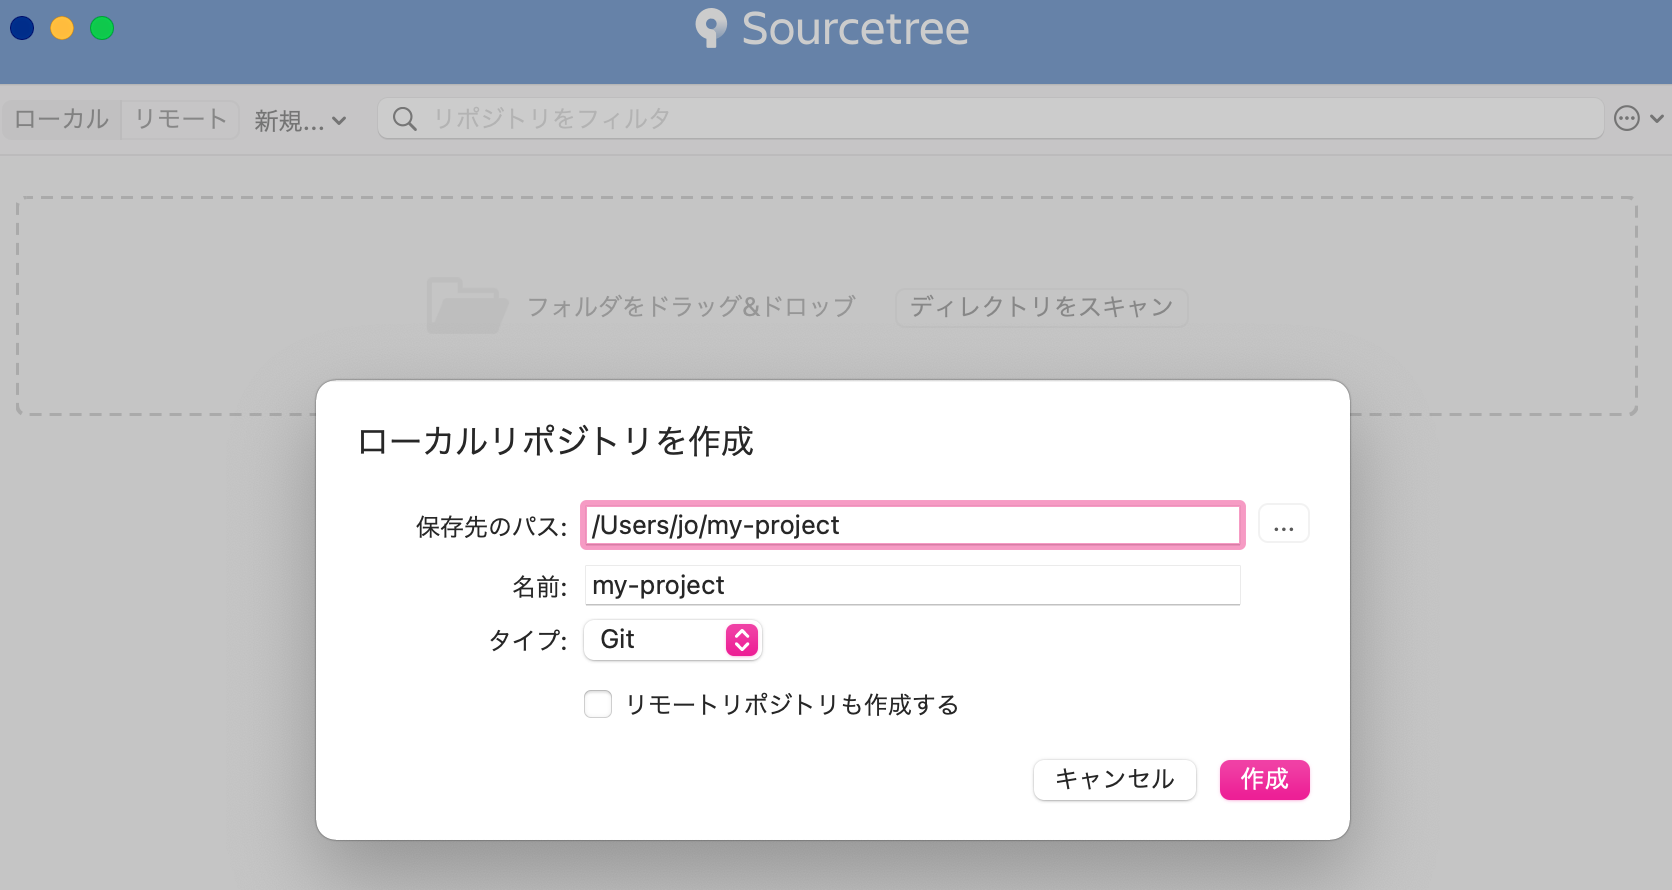Switch to the リモート tab
Image resolution: width=1672 pixels, height=890 pixels.
[179, 118]
